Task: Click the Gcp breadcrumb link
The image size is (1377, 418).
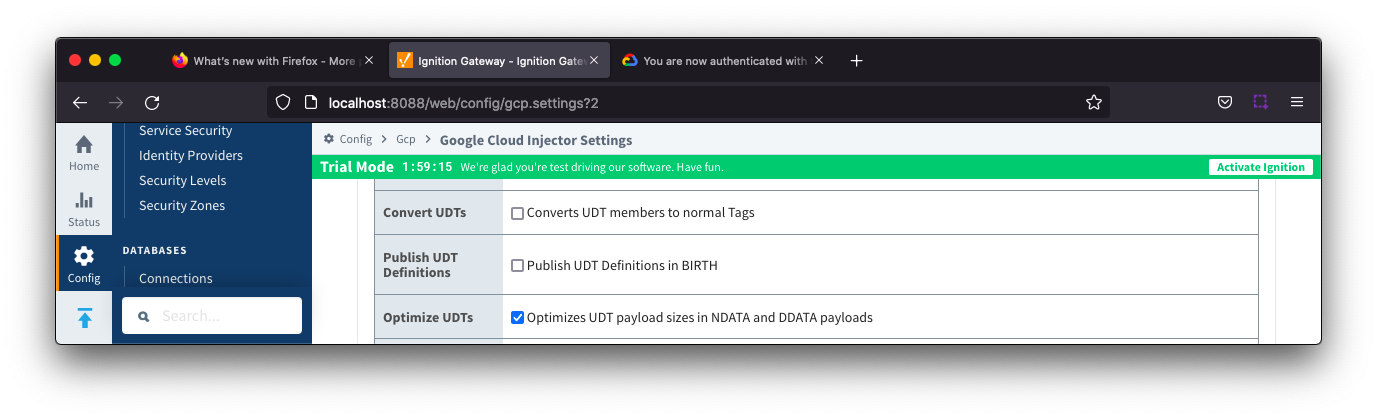Action: tap(405, 140)
